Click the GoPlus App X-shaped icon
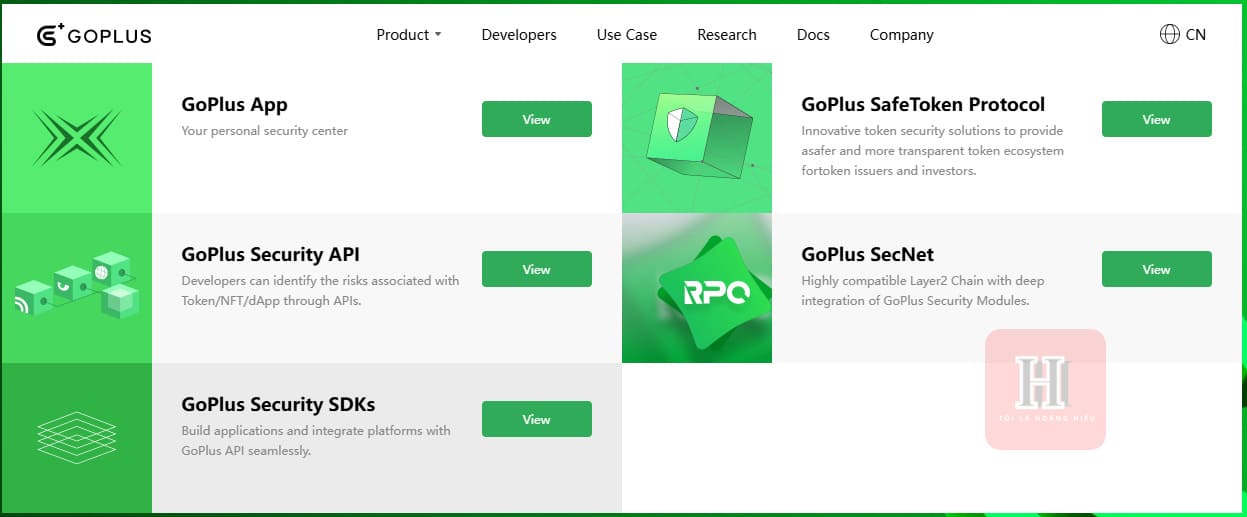The width and height of the screenshot is (1247, 517). pyautogui.click(x=76, y=138)
